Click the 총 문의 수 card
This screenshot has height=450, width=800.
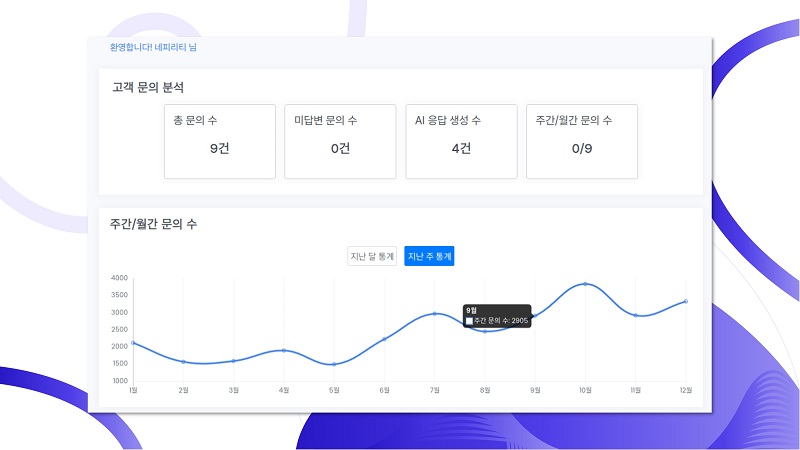click(x=220, y=141)
